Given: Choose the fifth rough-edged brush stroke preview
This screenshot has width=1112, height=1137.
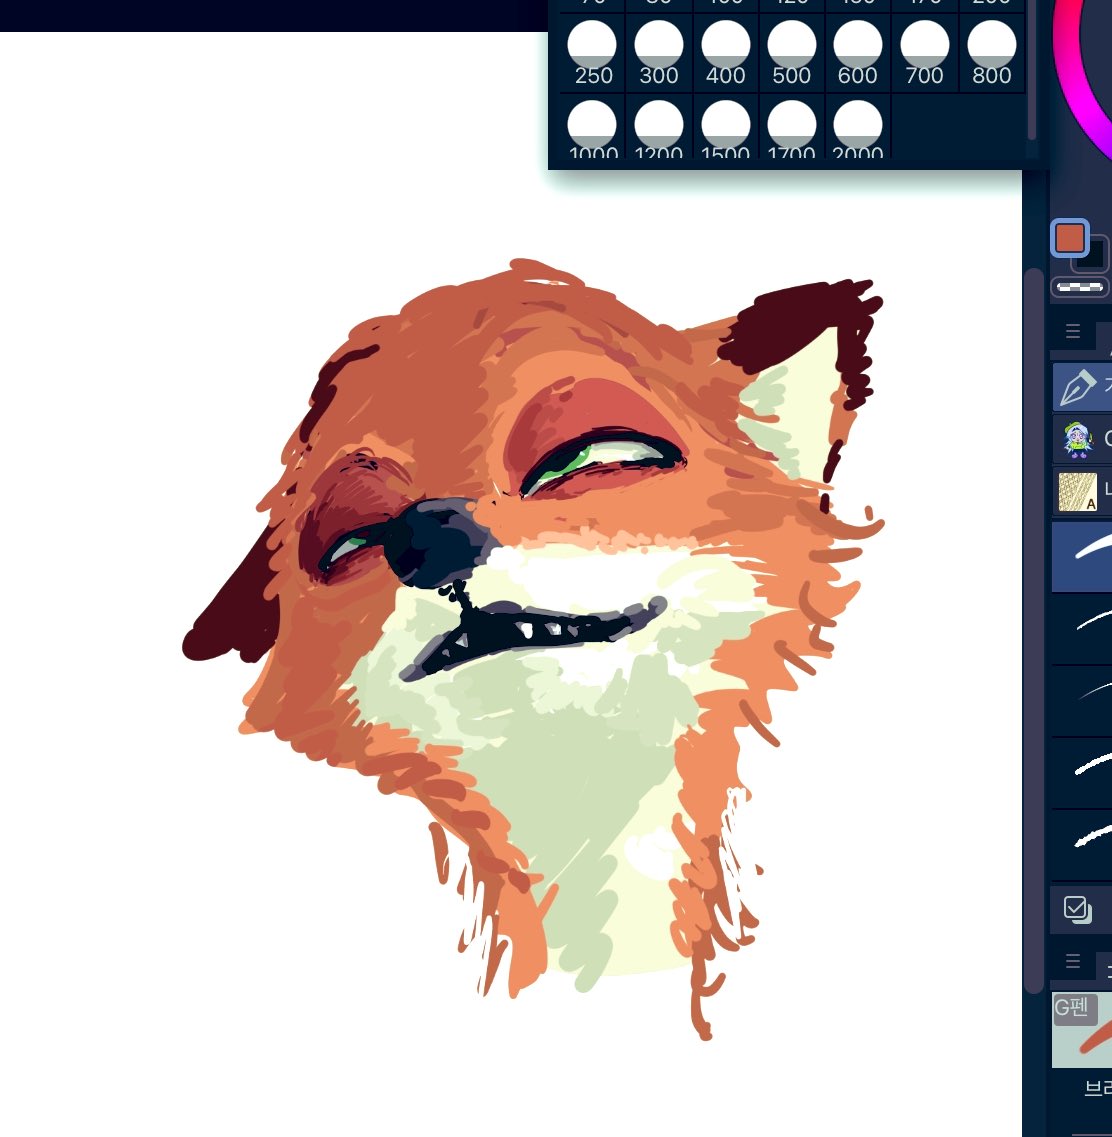Looking at the screenshot, I should tap(1082, 845).
